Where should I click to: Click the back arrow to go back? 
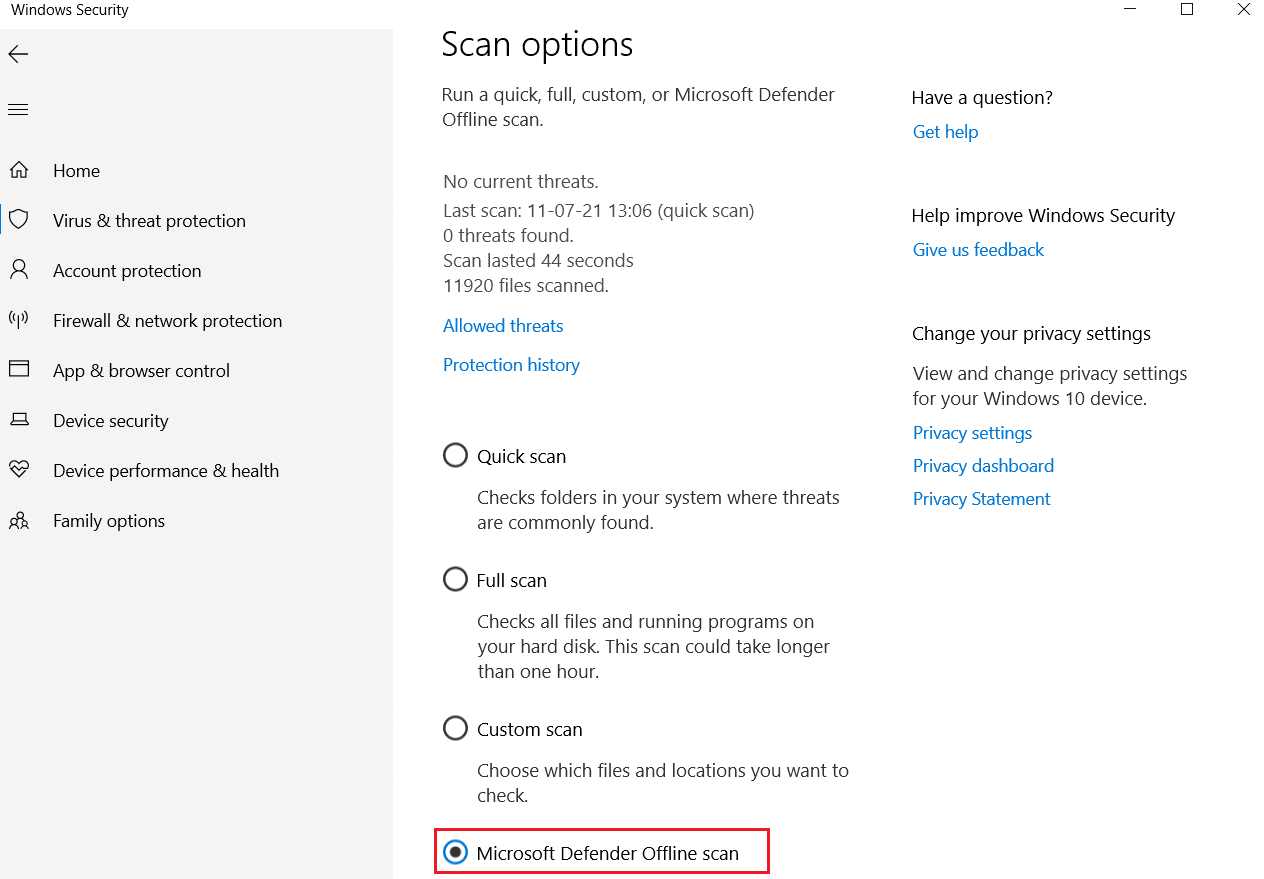(18, 54)
